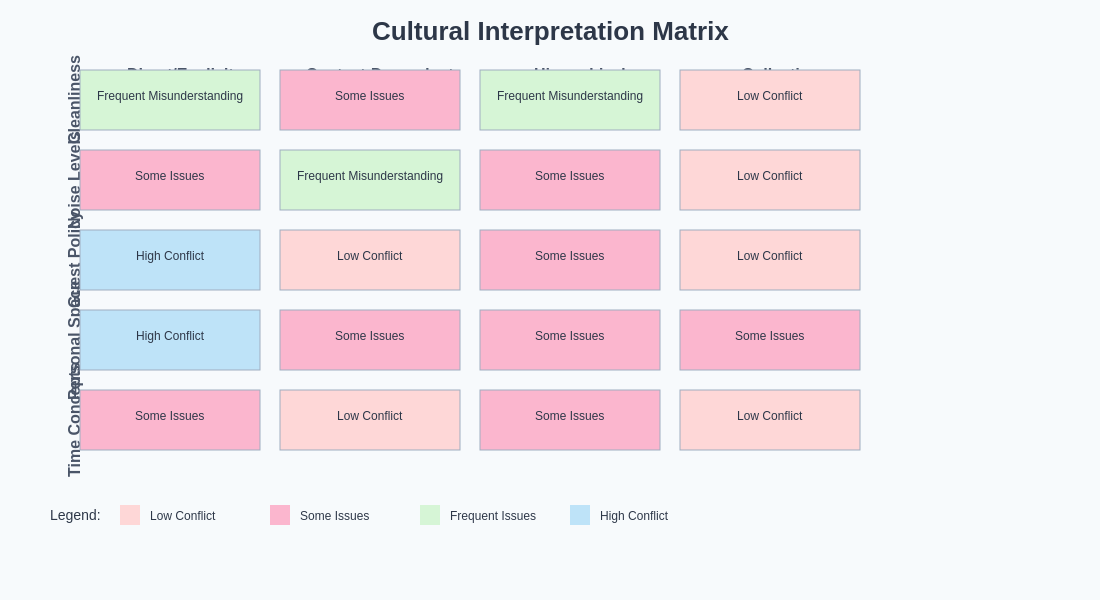Select the Hierarchical column header
This screenshot has width=1100, height=600.
coord(570,73)
